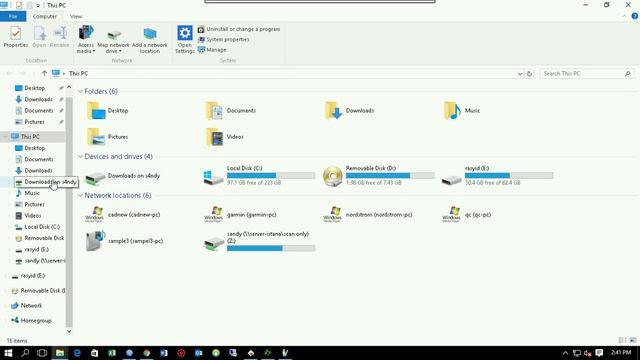
Task: Select qc (qc-pc) network location
Action: [x=467, y=215]
